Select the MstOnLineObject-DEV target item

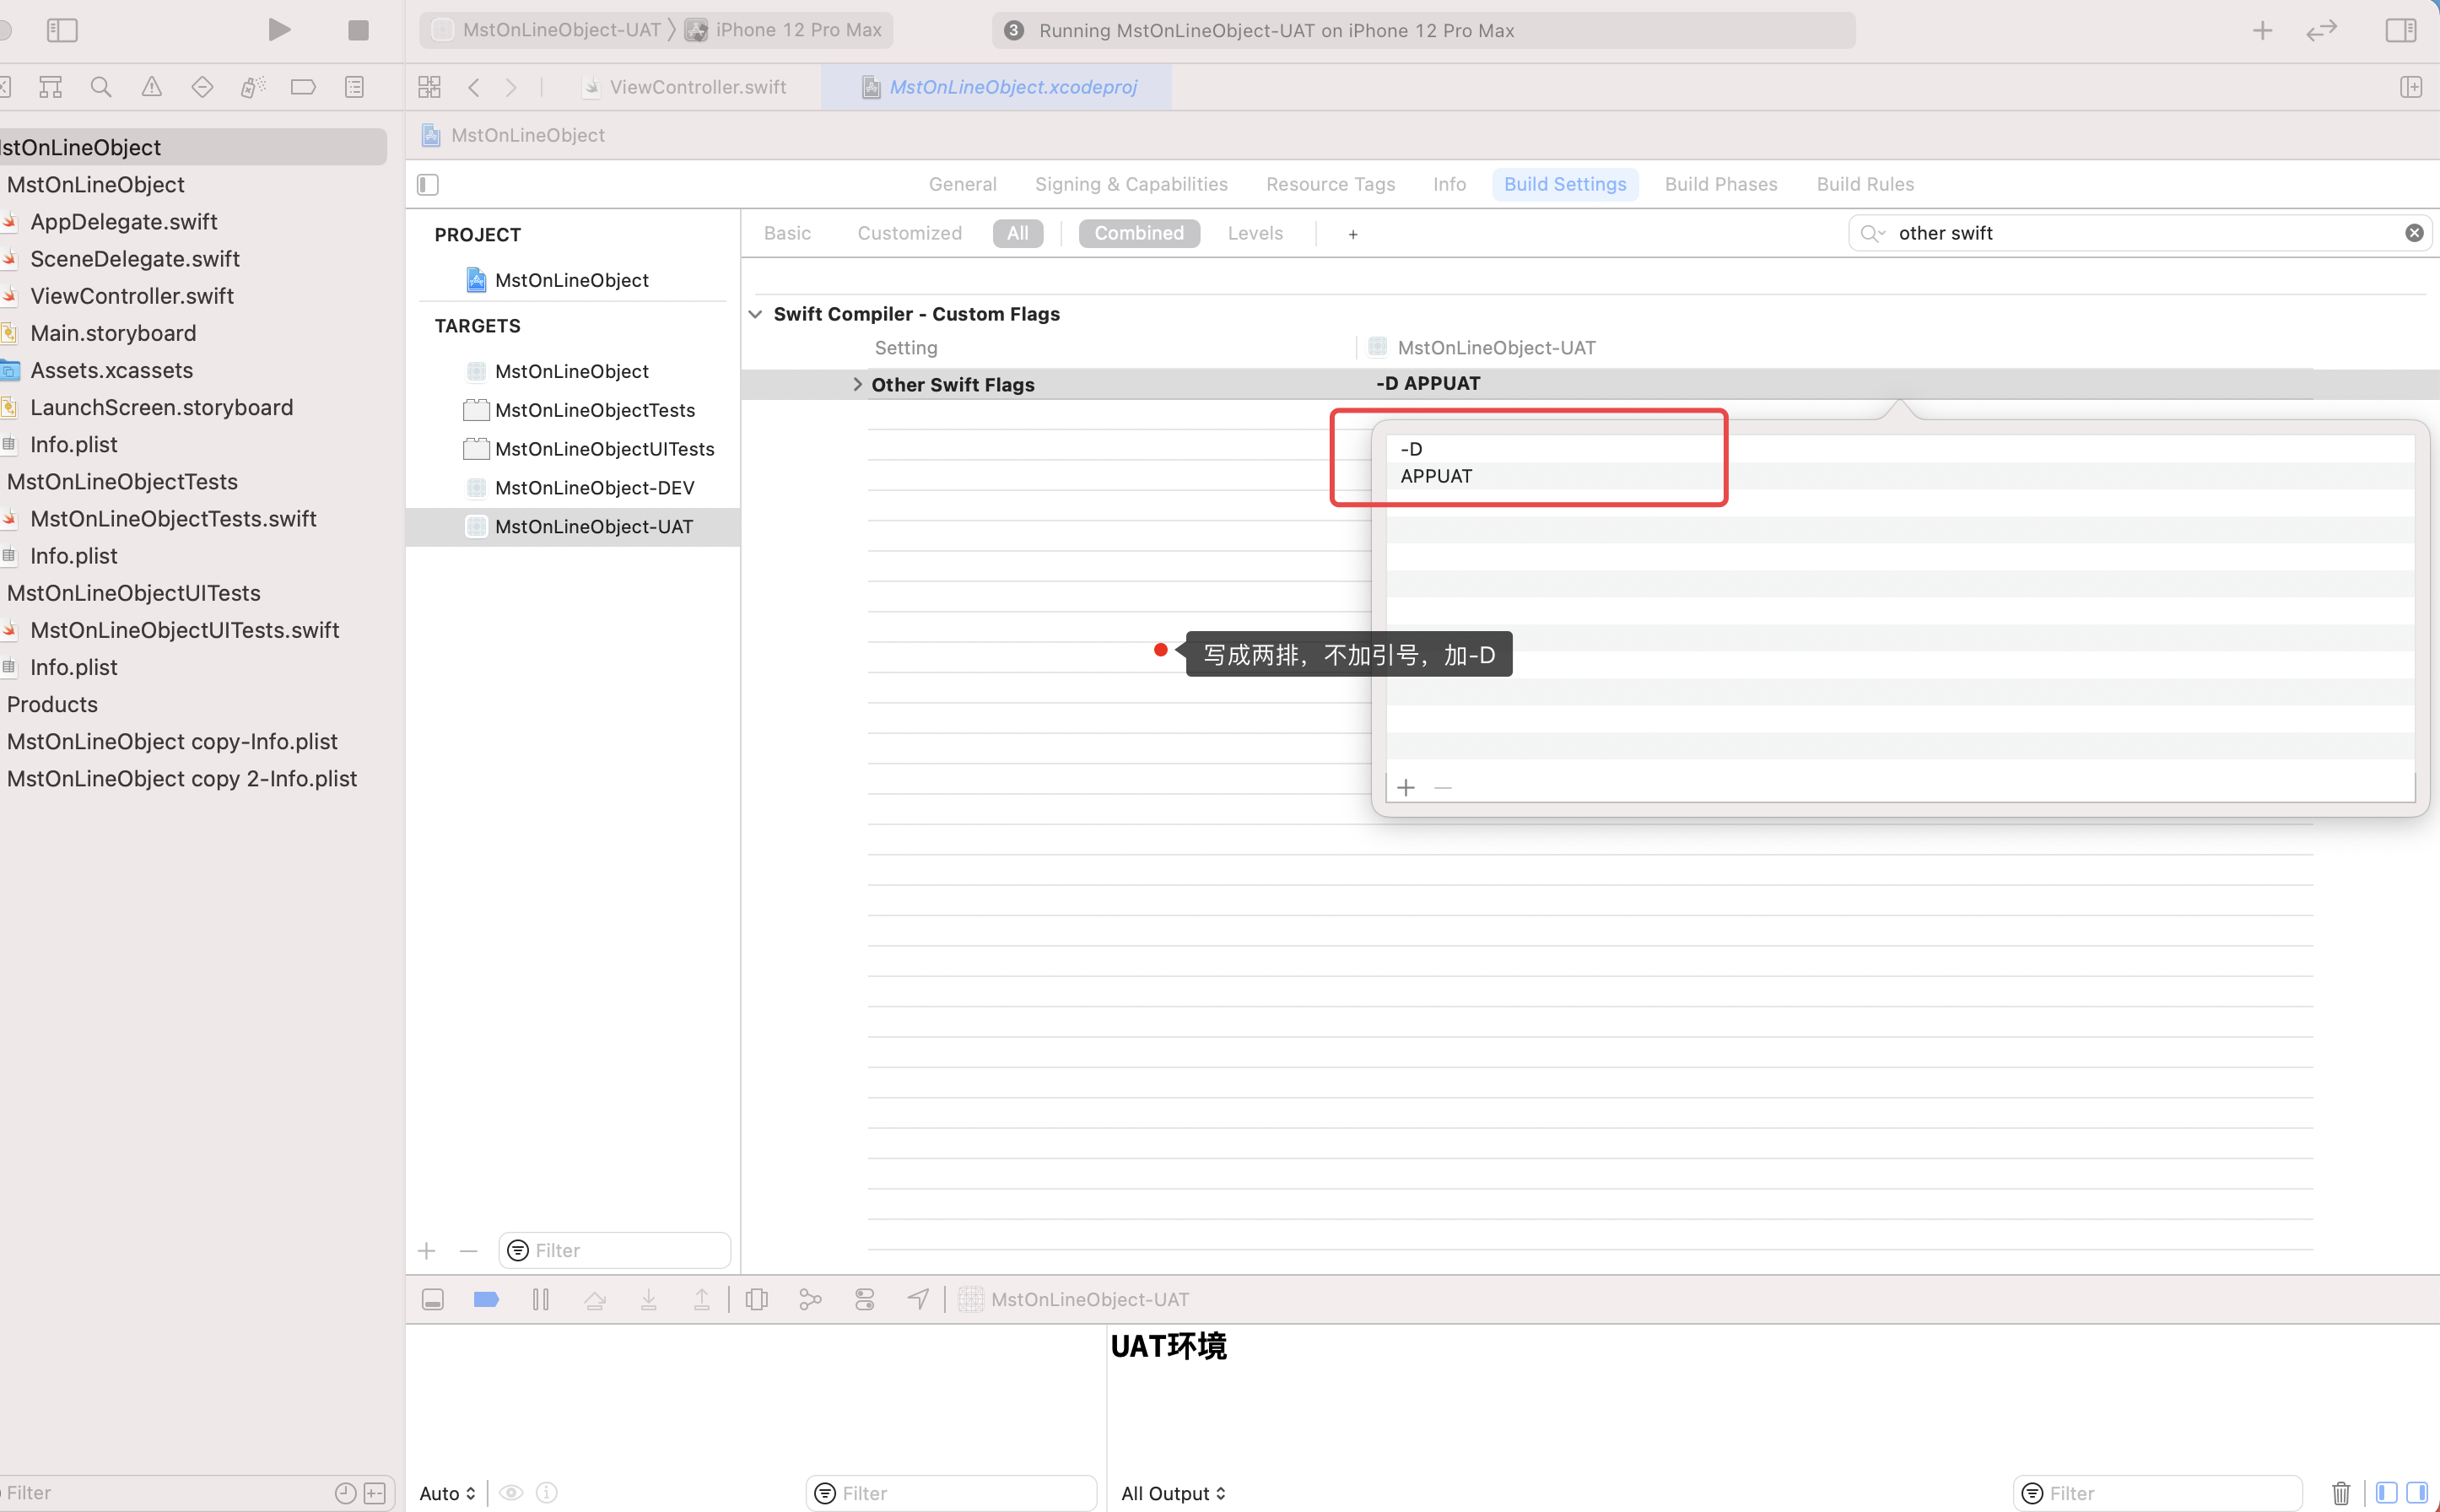(x=594, y=487)
